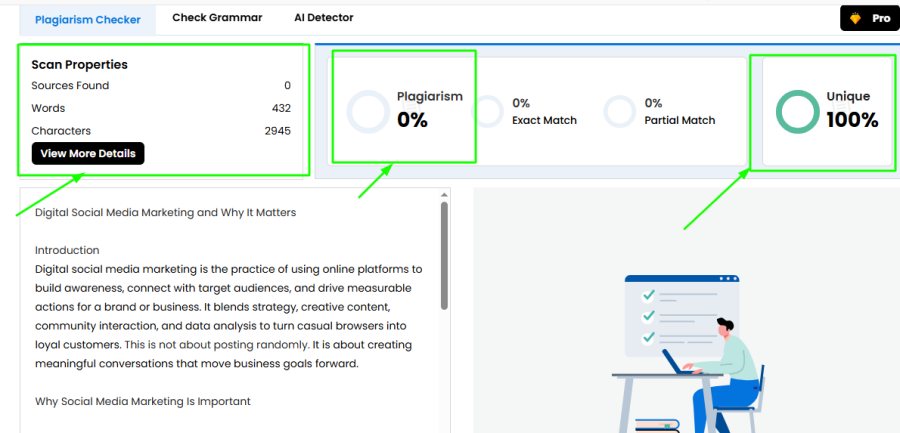Click the Scan Properties heading
900x433 pixels.
pyautogui.click(x=79, y=64)
